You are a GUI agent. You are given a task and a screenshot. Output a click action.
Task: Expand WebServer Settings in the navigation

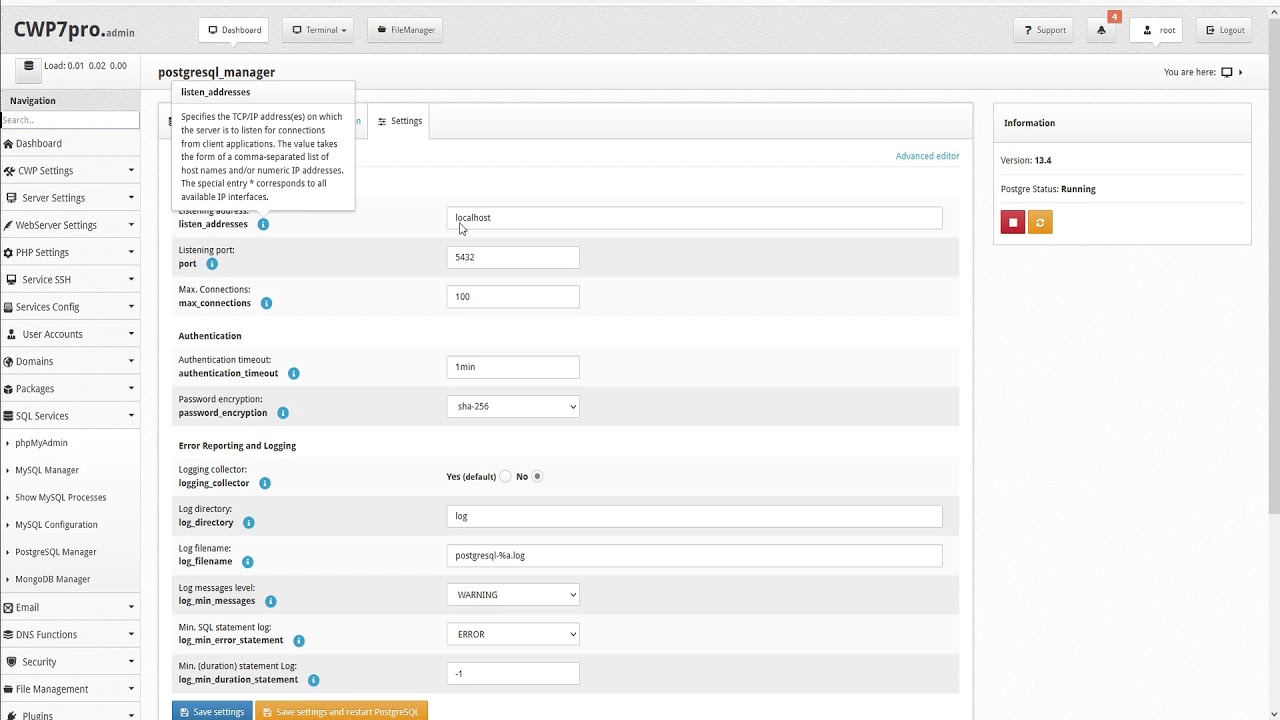coord(70,225)
